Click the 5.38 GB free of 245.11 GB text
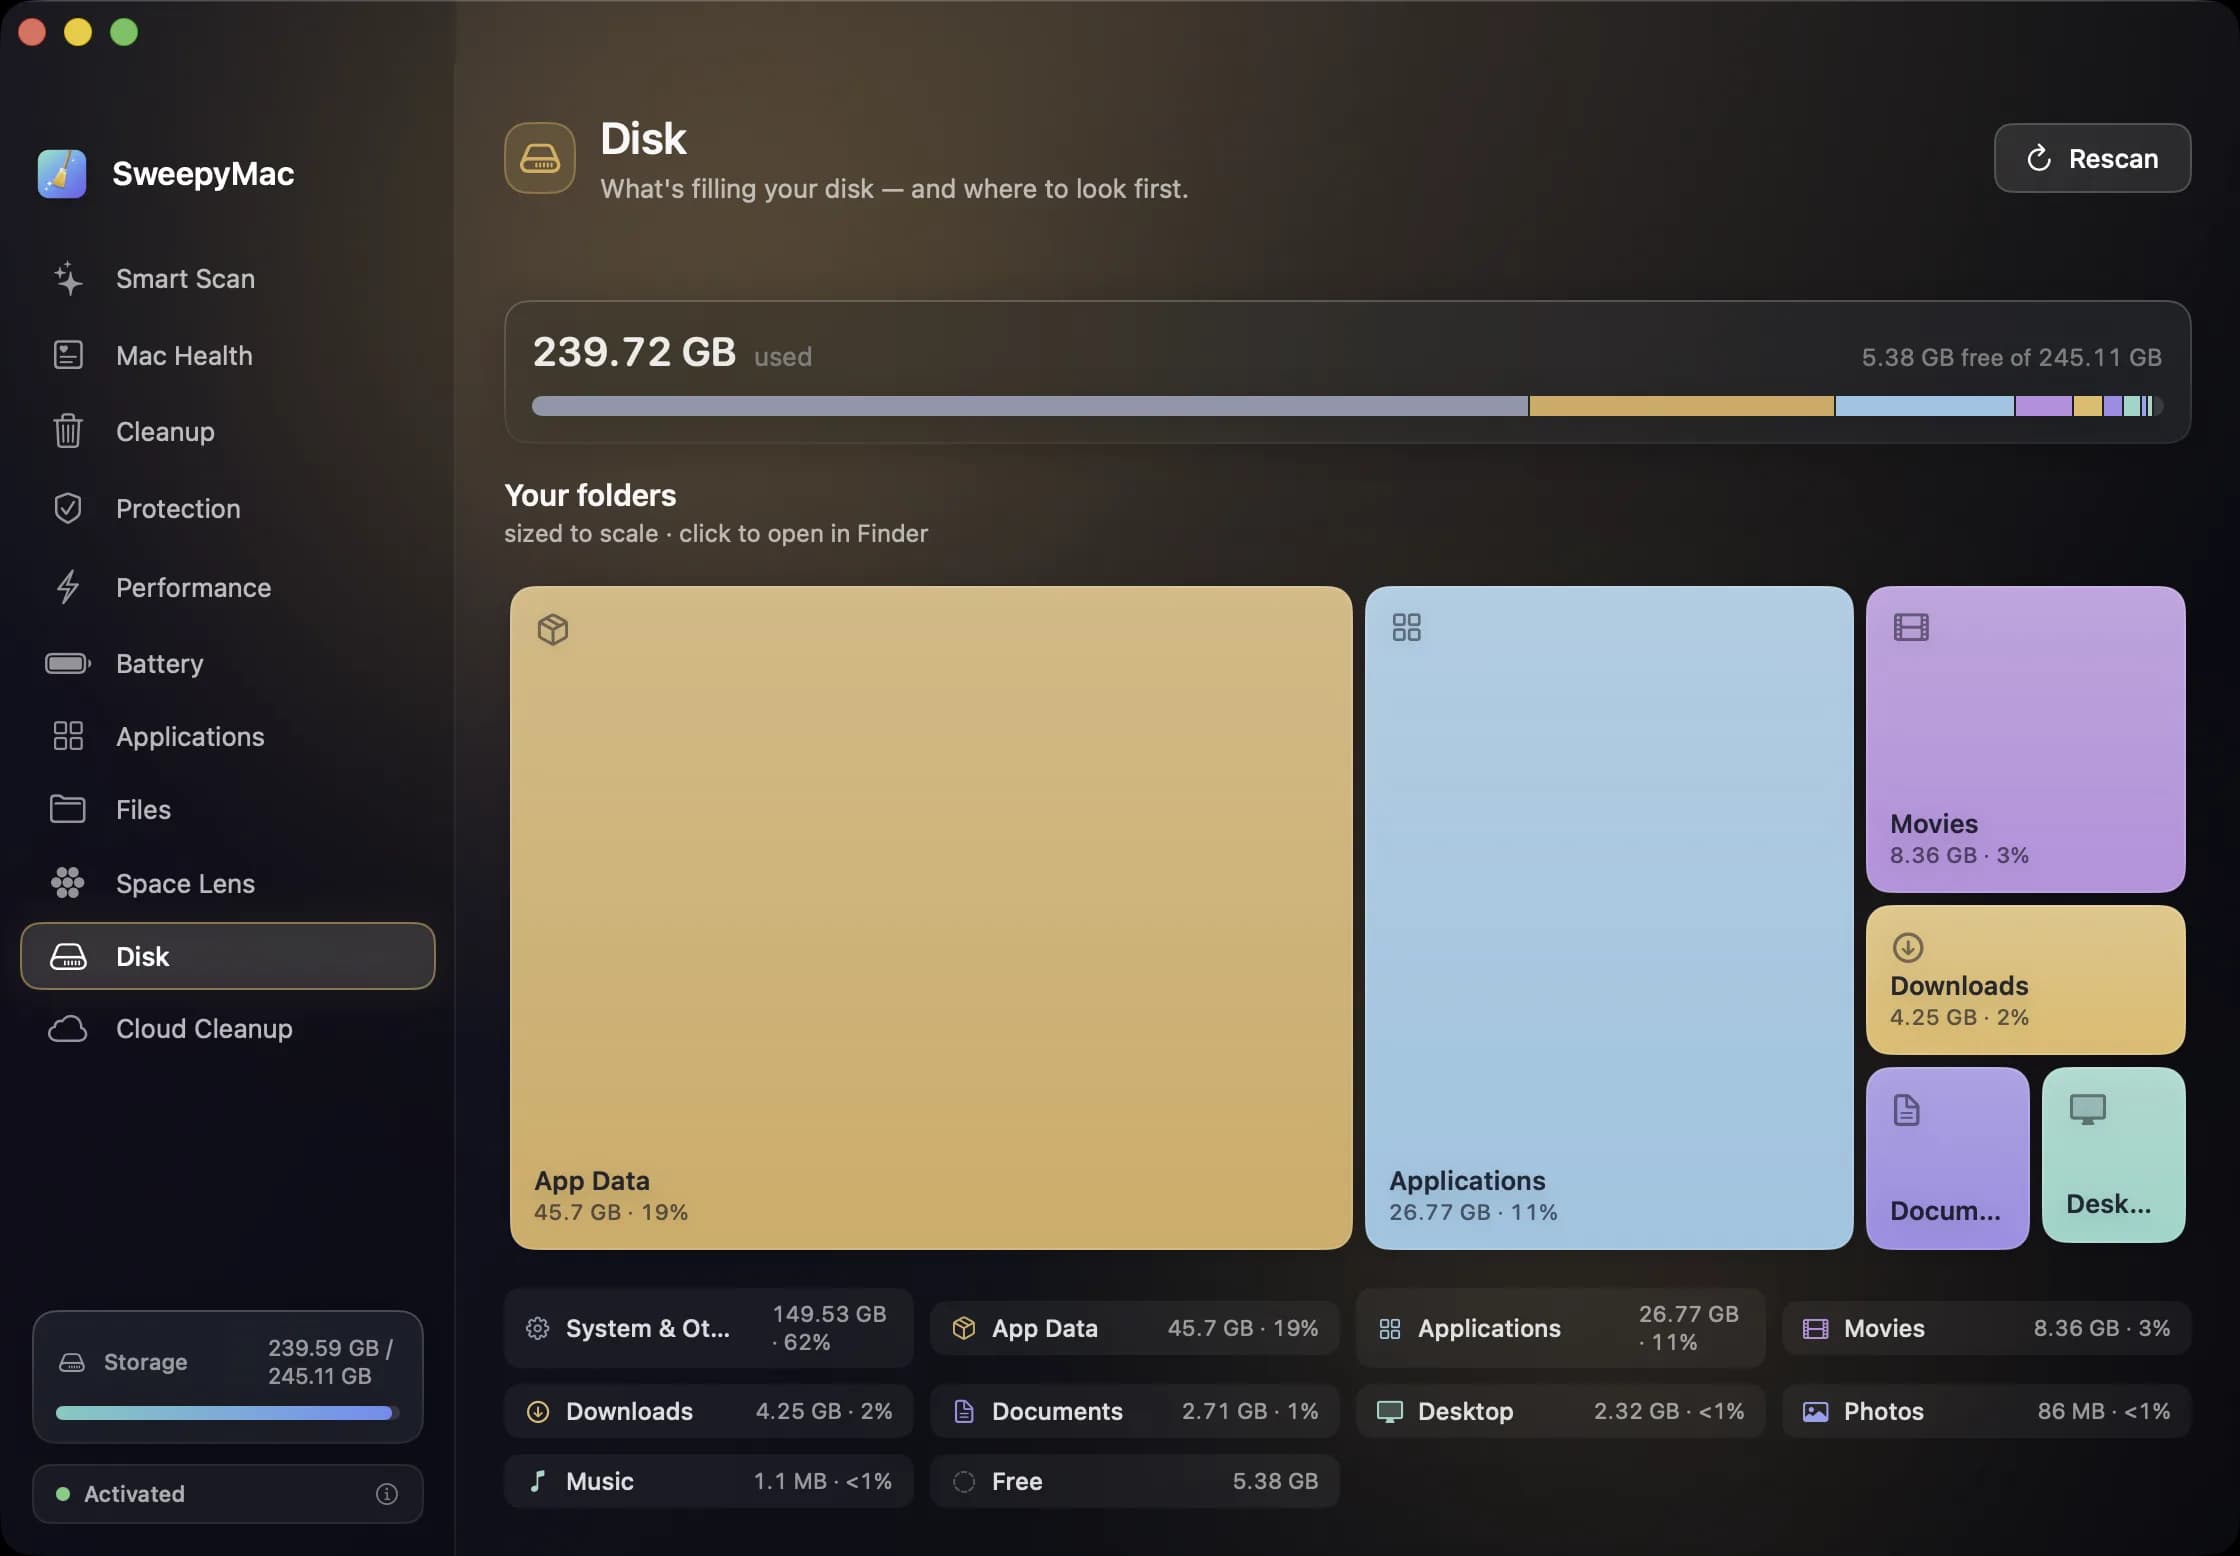The height and width of the screenshot is (1556, 2240). pos(2011,357)
